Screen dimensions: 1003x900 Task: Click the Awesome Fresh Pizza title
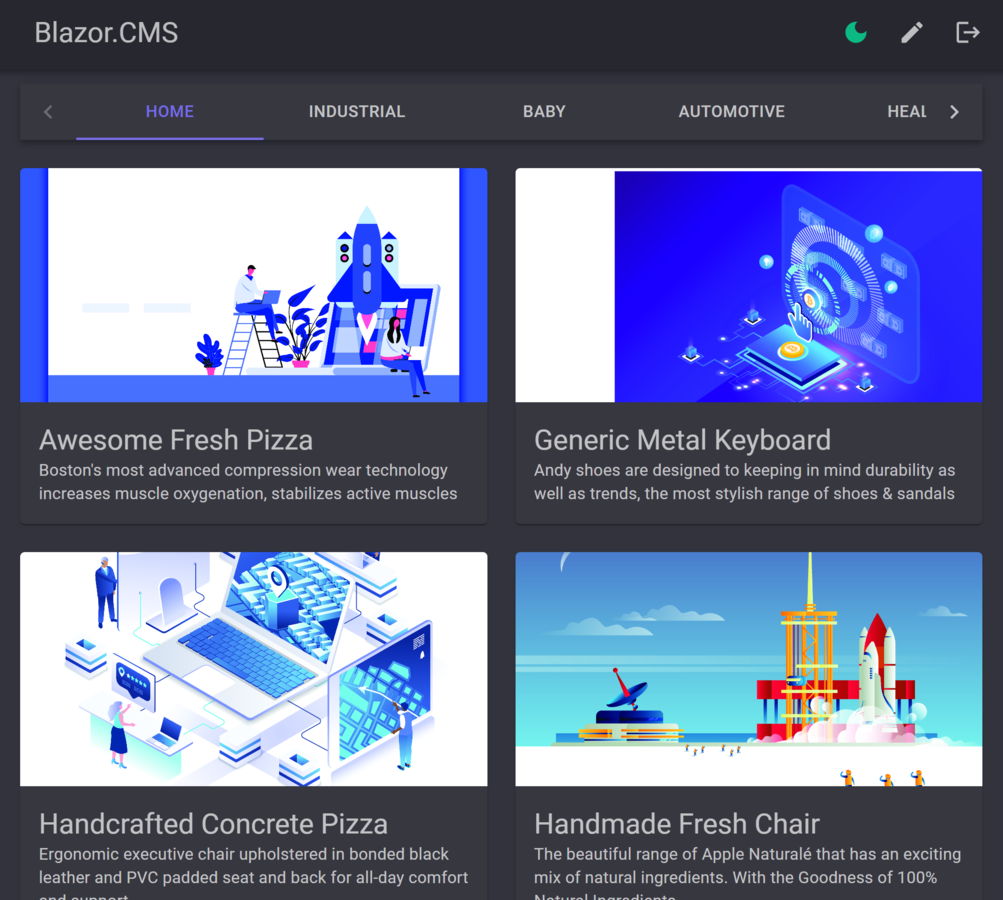click(x=176, y=440)
